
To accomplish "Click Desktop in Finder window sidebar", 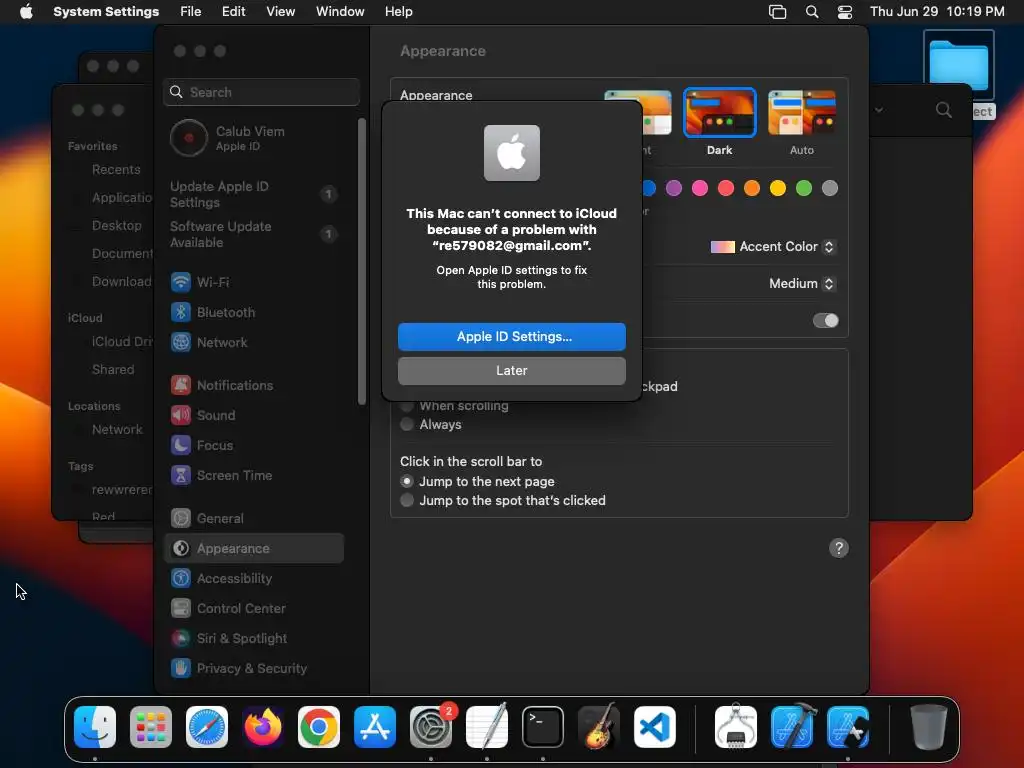I will coord(116,225).
